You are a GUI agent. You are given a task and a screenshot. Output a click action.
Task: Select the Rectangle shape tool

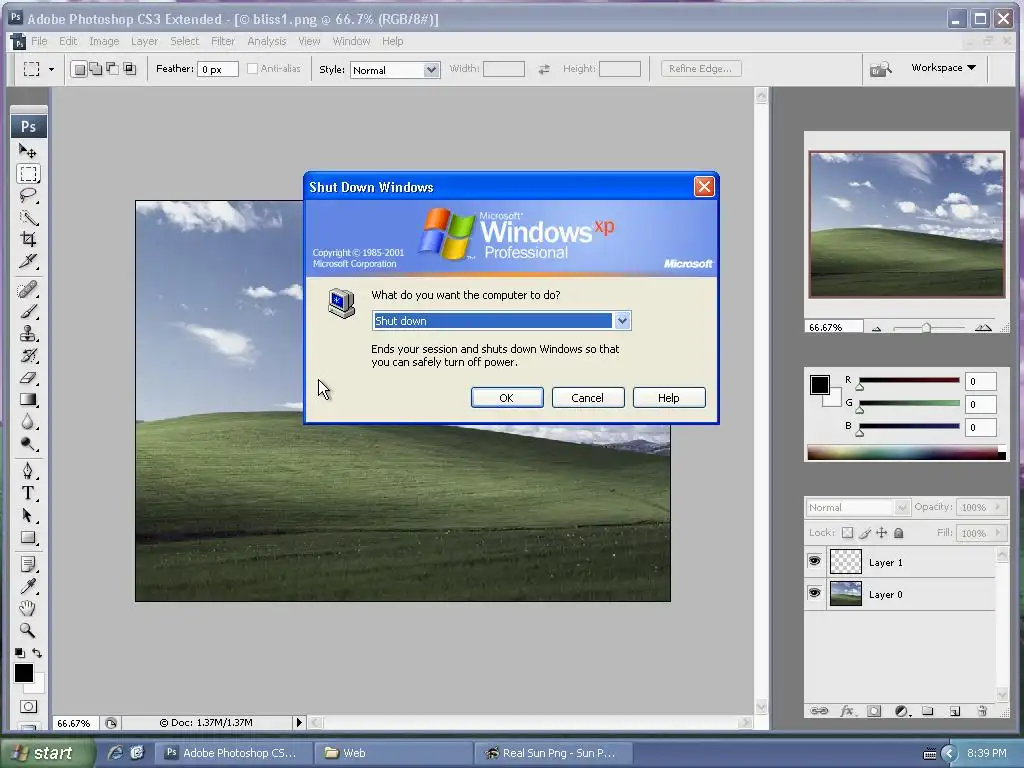(x=27, y=537)
